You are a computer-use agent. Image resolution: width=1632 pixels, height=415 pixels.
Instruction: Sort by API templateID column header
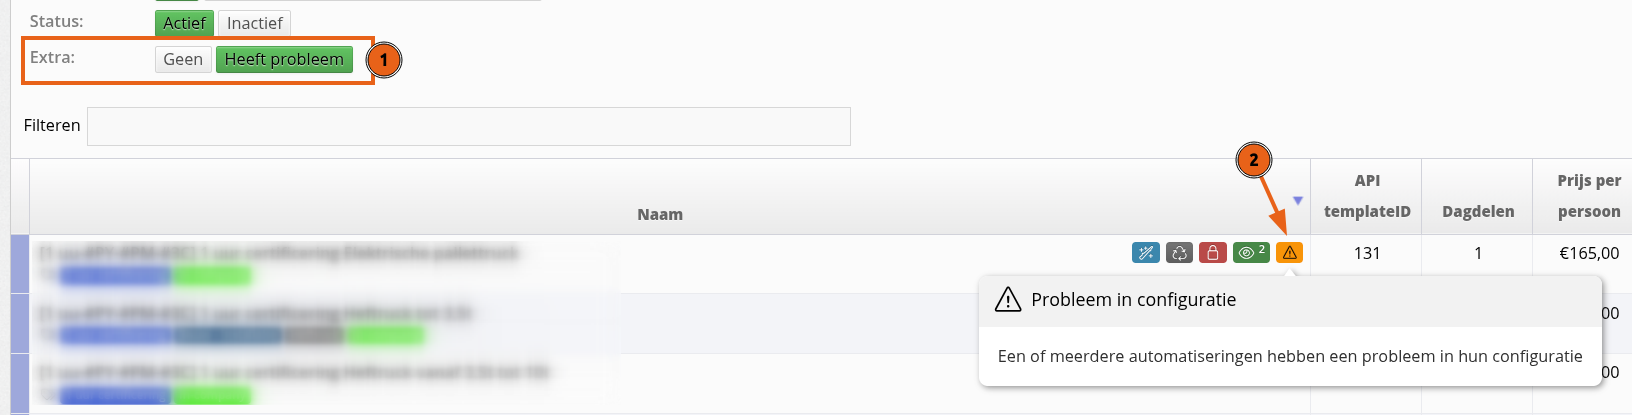click(x=1367, y=196)
